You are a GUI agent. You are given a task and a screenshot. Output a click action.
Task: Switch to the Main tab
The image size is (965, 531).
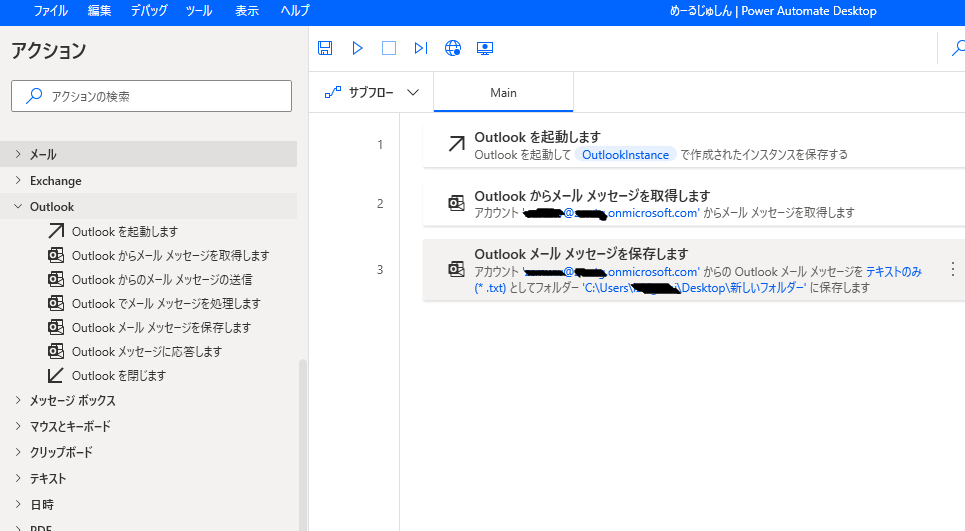point(503,93)
